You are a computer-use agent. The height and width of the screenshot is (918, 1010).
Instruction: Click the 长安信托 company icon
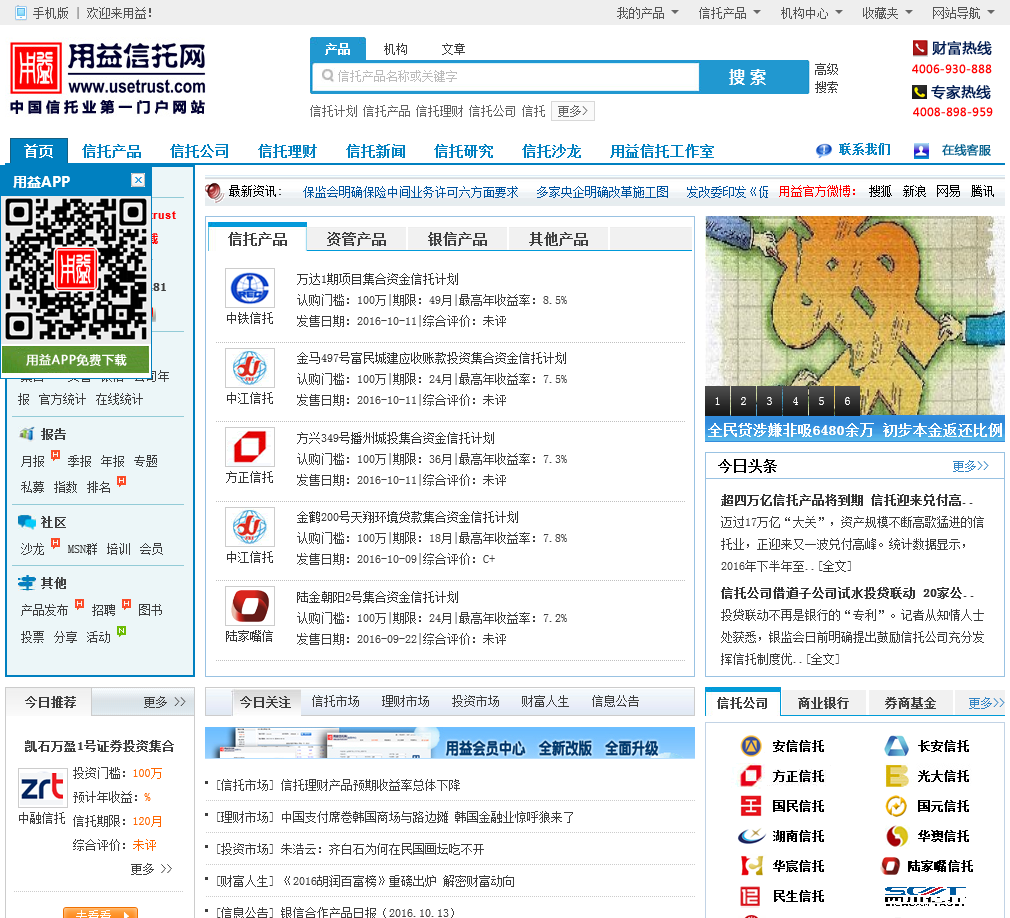tap(896, 746)
